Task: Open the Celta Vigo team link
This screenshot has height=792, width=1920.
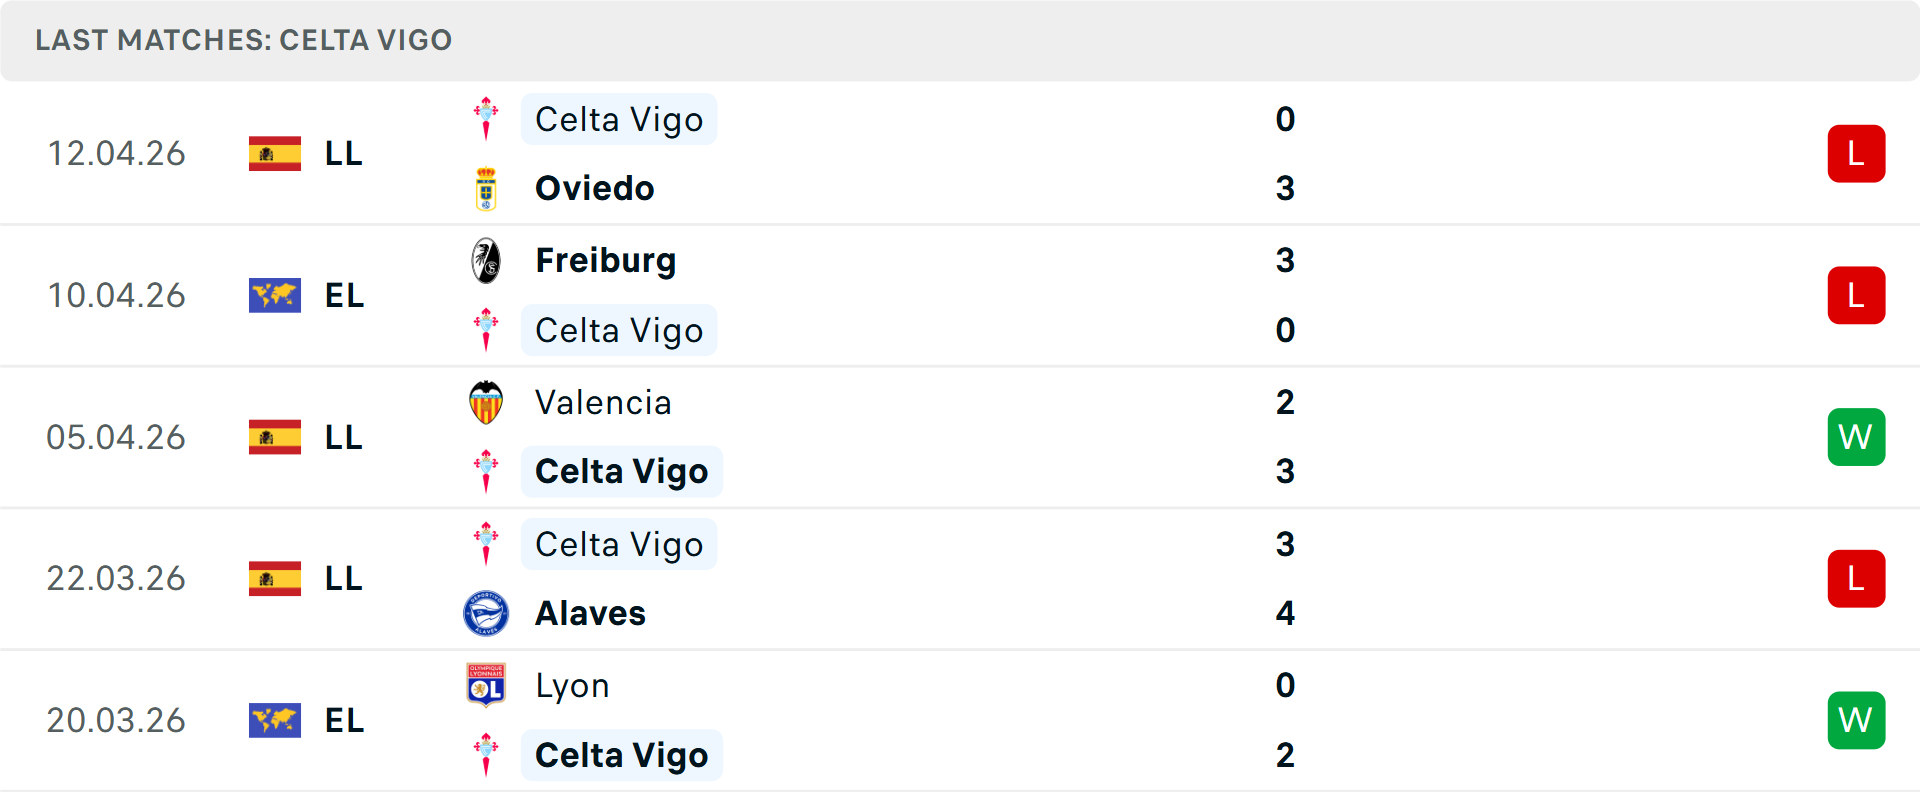Action: (x=618, y=118)
